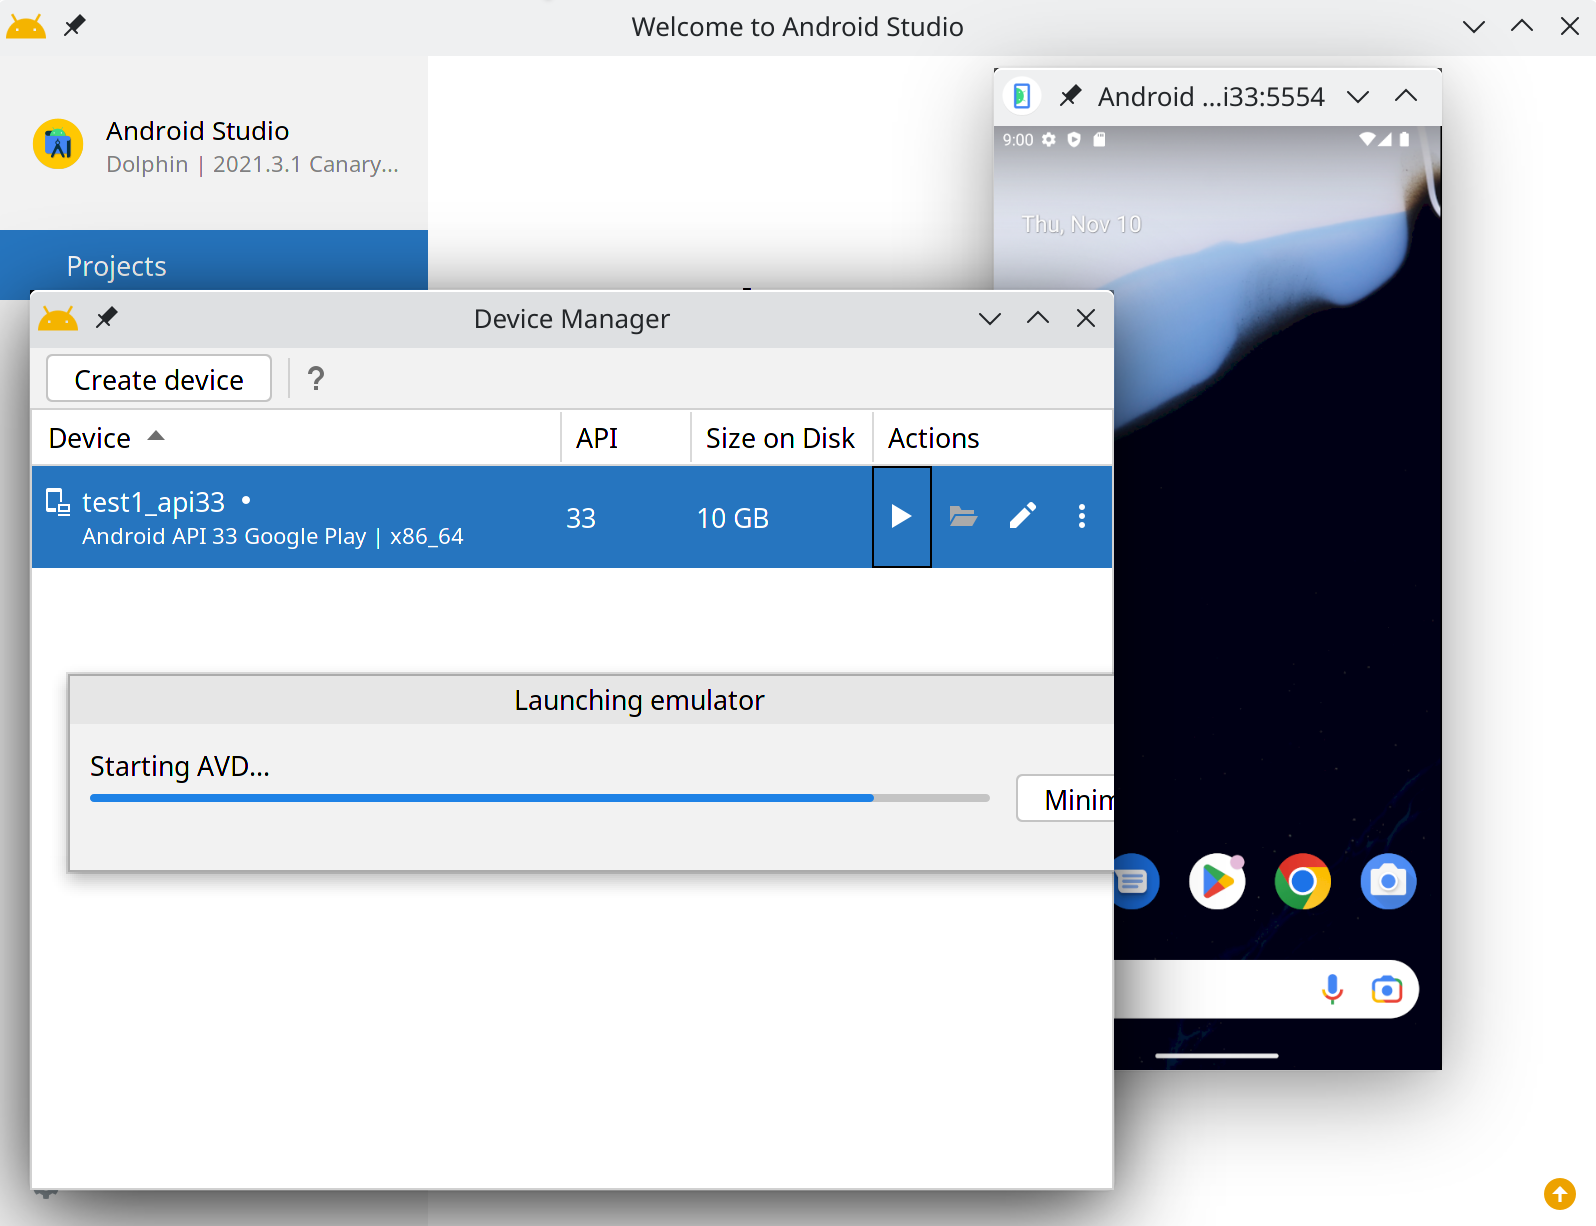Minimize the Device Manager window chevron
Image resolution: width=1596 pixels, height=1226 pixels.
coord(990,319)
